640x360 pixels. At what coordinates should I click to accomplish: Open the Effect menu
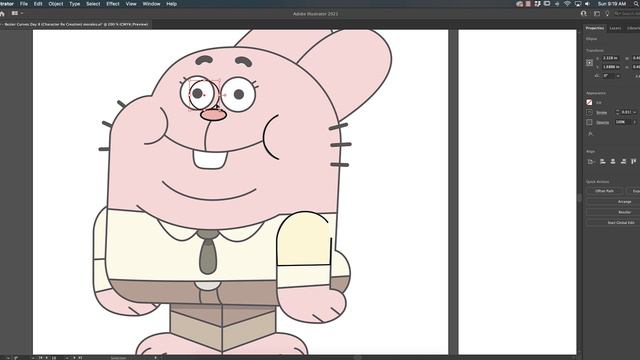tap(113, 4)
